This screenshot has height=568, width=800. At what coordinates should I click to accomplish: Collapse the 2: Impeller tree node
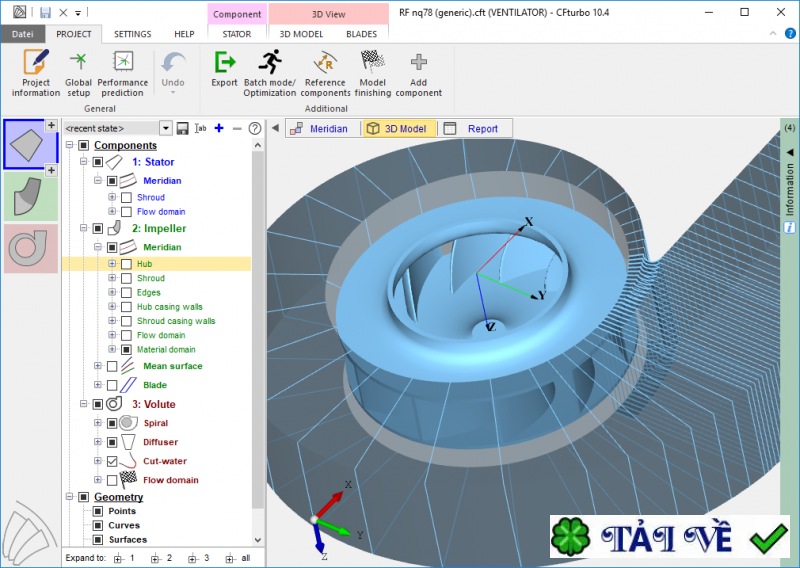[x=84, y=229]
